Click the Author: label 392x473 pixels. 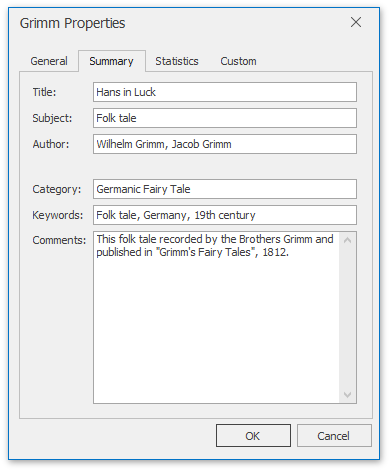51,144
